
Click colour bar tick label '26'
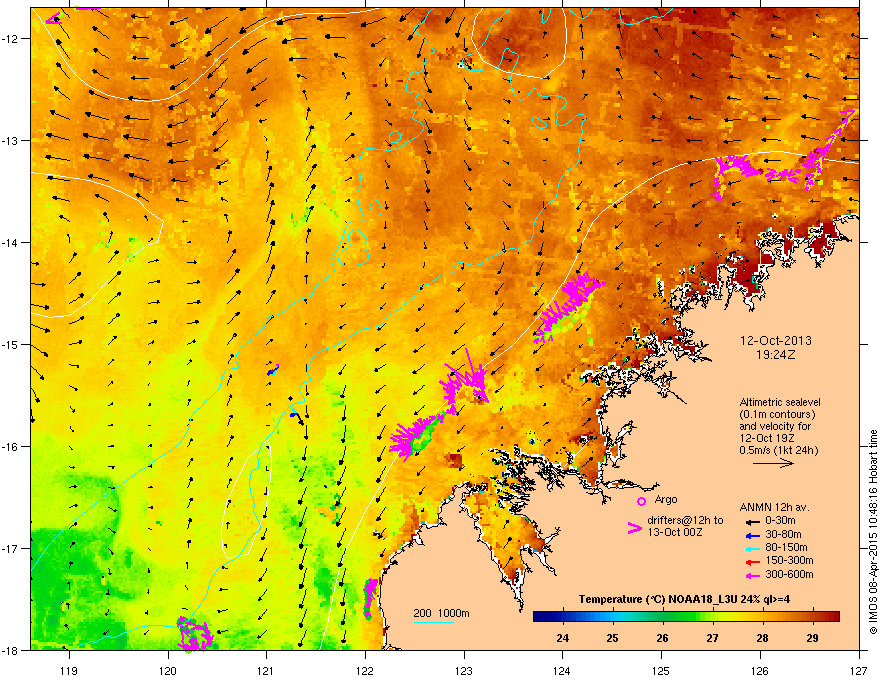click(x=662, y=638)
